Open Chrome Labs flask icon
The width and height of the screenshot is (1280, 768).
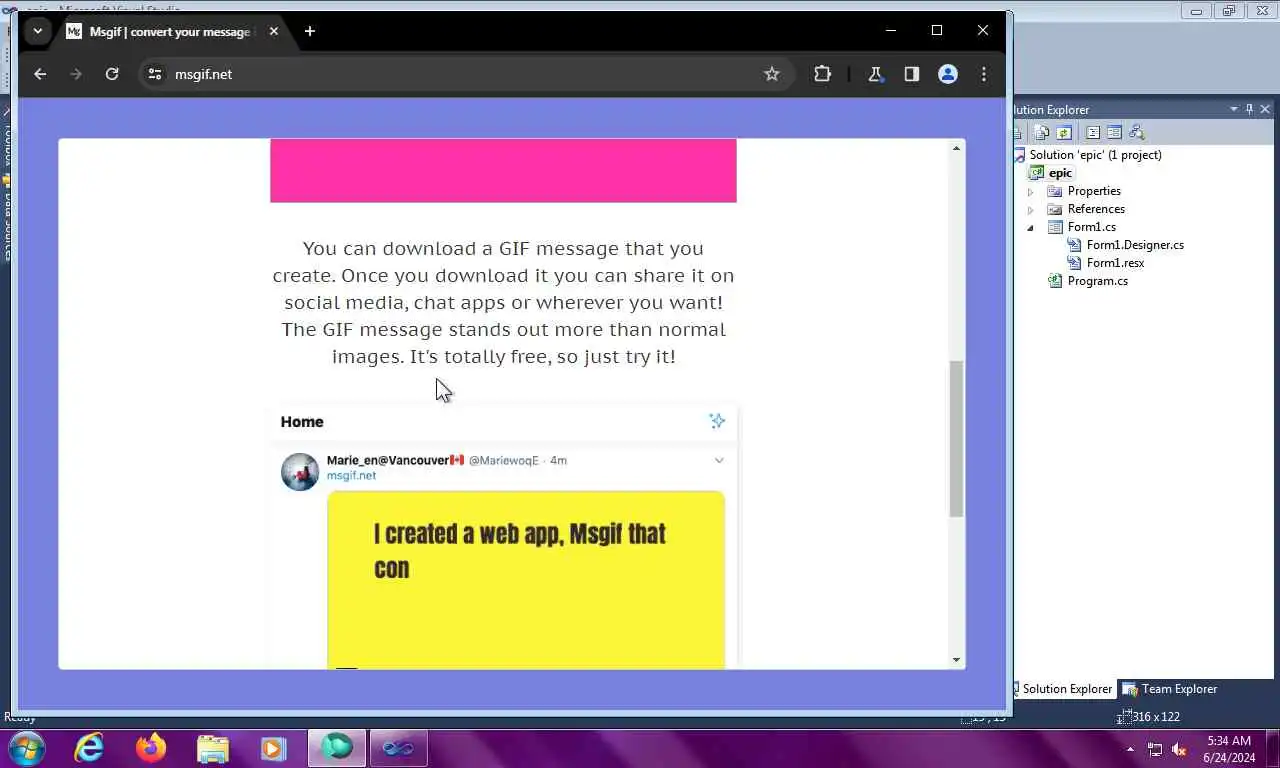[876, 74]
